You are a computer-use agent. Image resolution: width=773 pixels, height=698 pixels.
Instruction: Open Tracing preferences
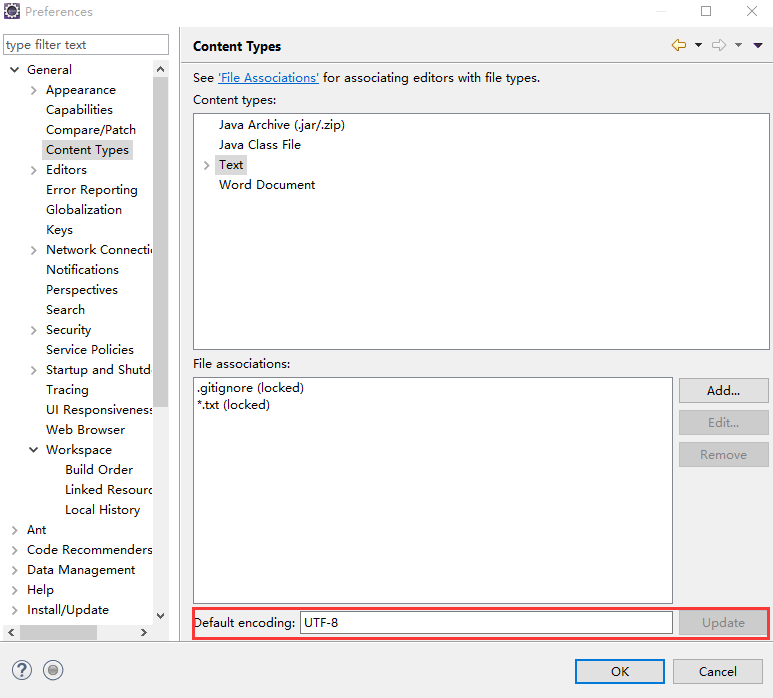pos(67,390)
